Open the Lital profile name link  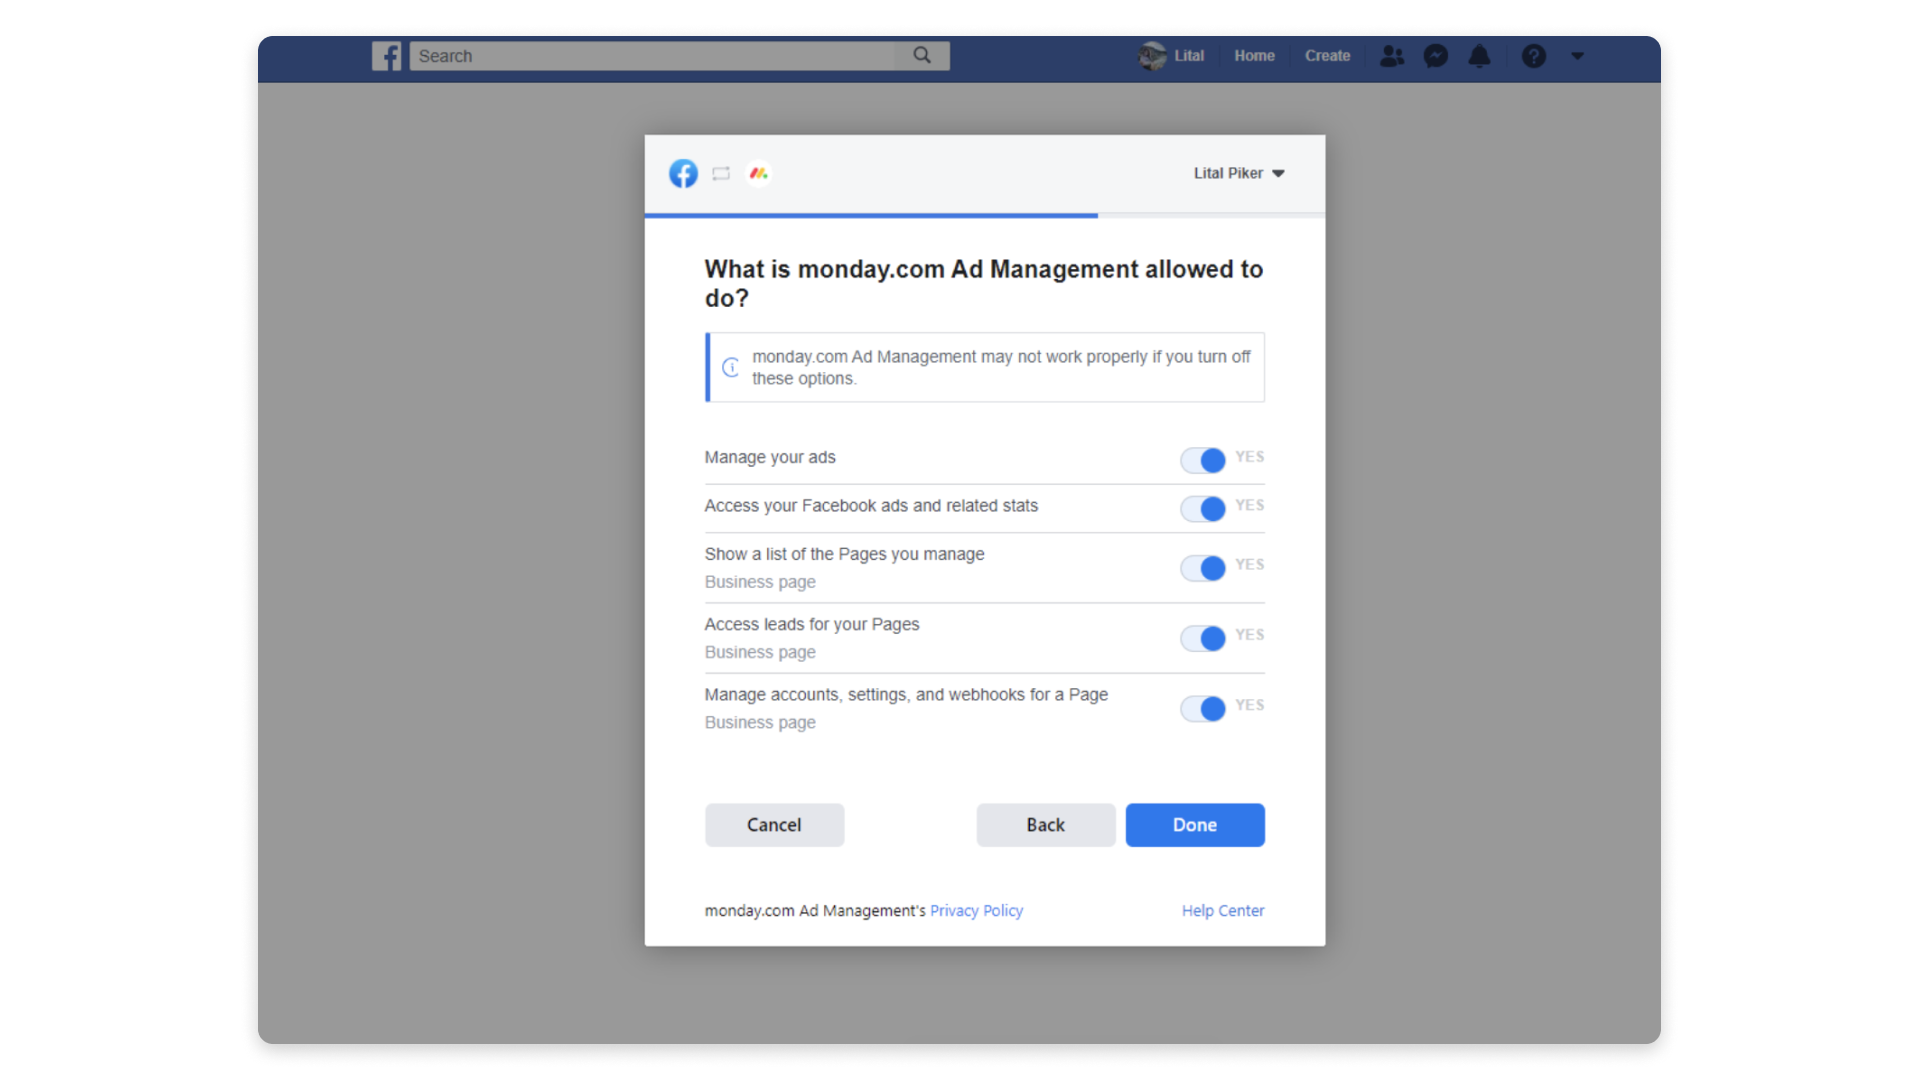(x=1188, y=56)
